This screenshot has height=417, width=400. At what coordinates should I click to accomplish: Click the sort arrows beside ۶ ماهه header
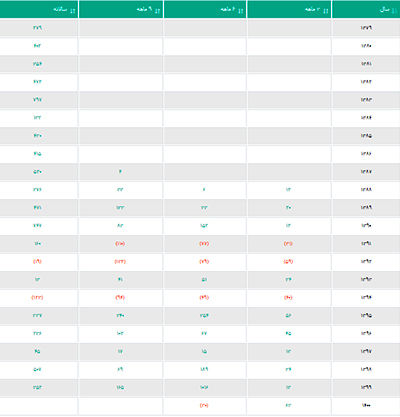pos(241,11)
